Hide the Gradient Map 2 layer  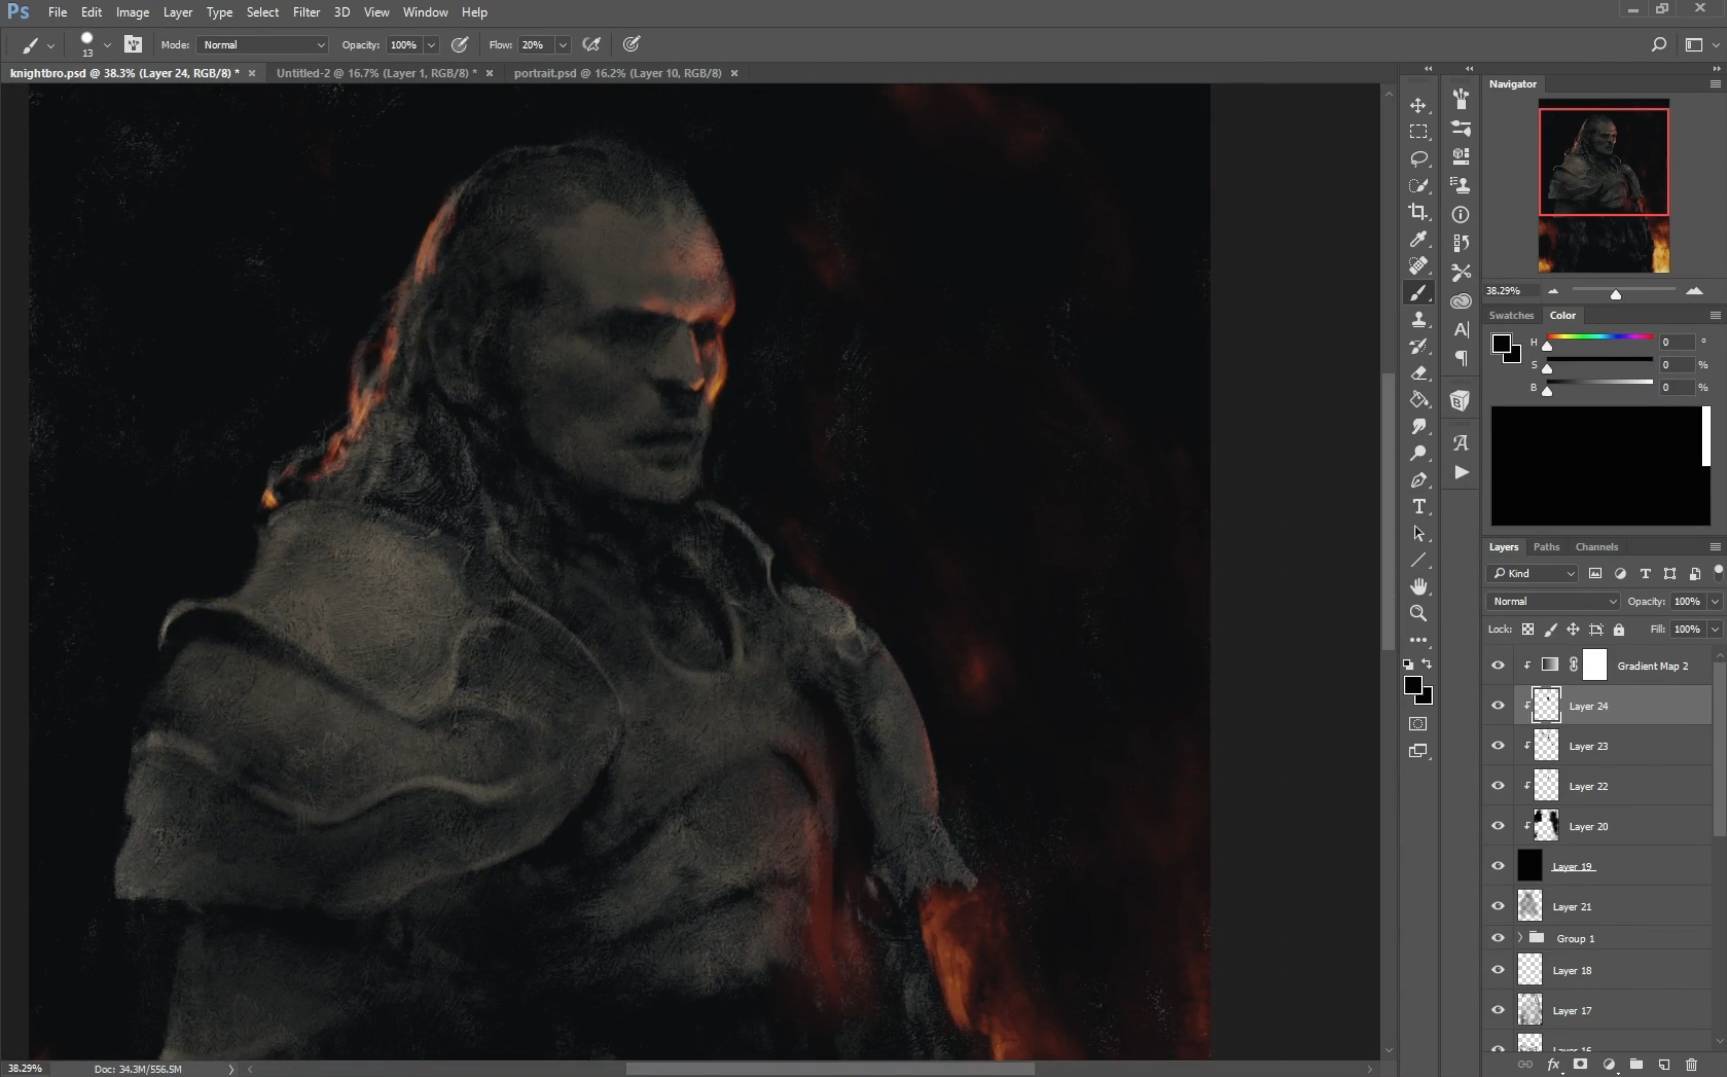point(1497,665)
